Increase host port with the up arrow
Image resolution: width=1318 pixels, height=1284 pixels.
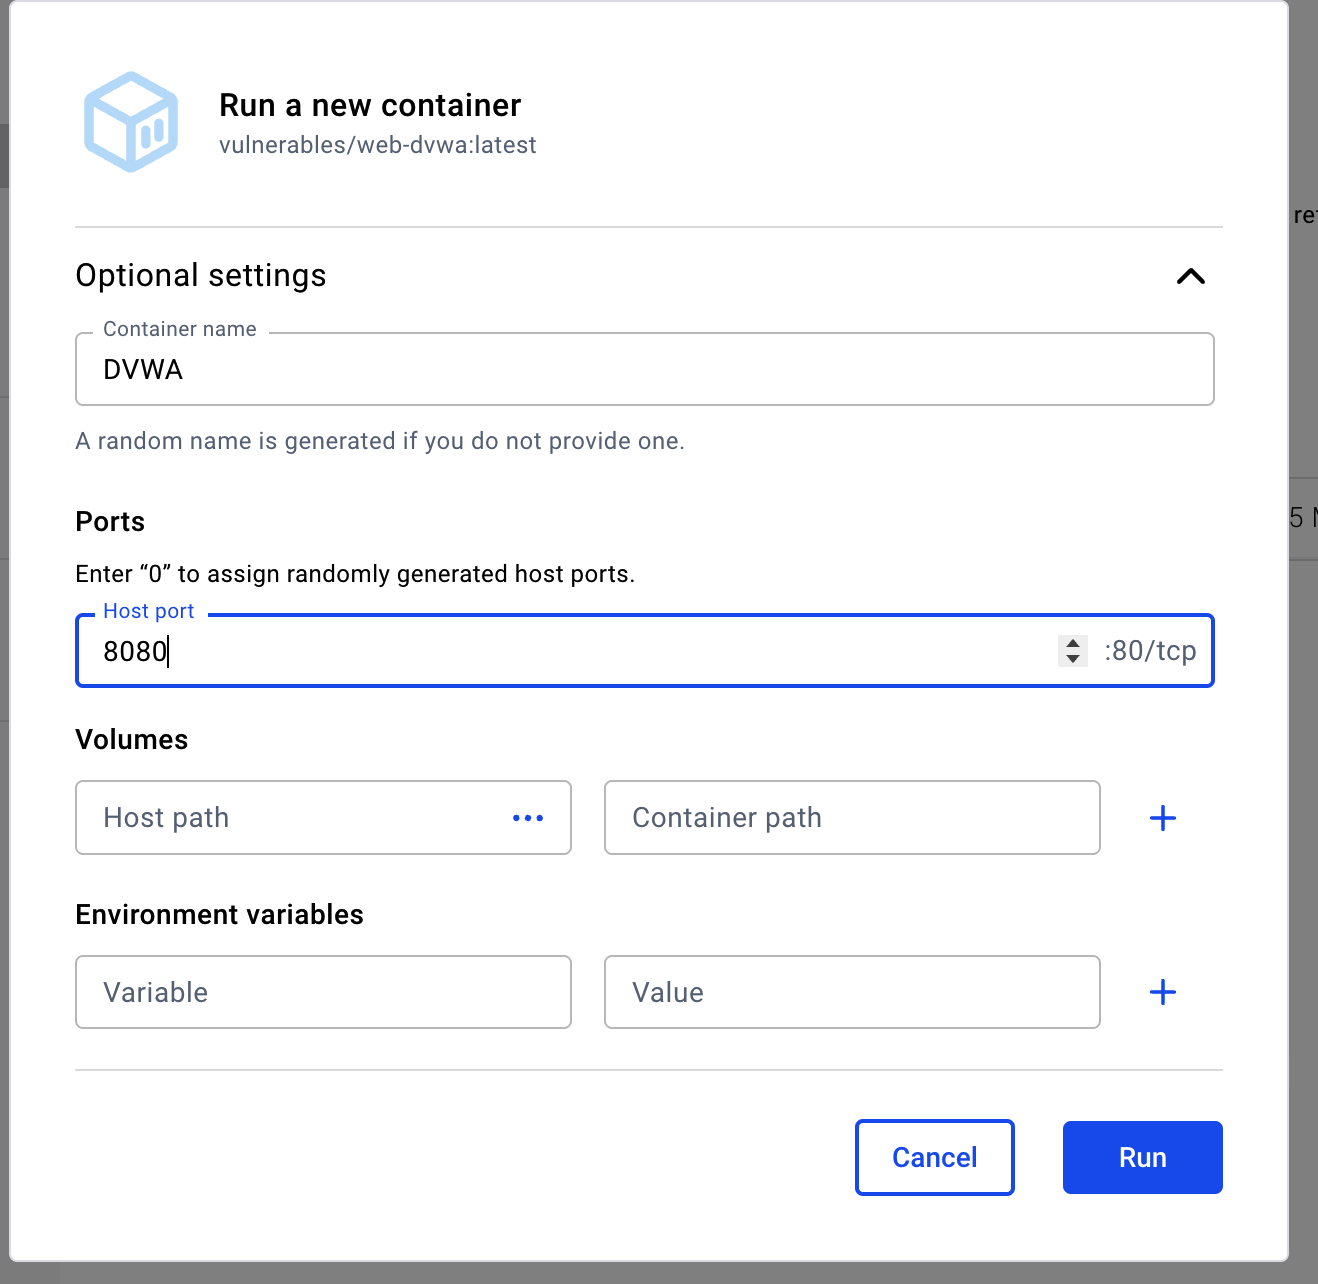pos(1073,643)
